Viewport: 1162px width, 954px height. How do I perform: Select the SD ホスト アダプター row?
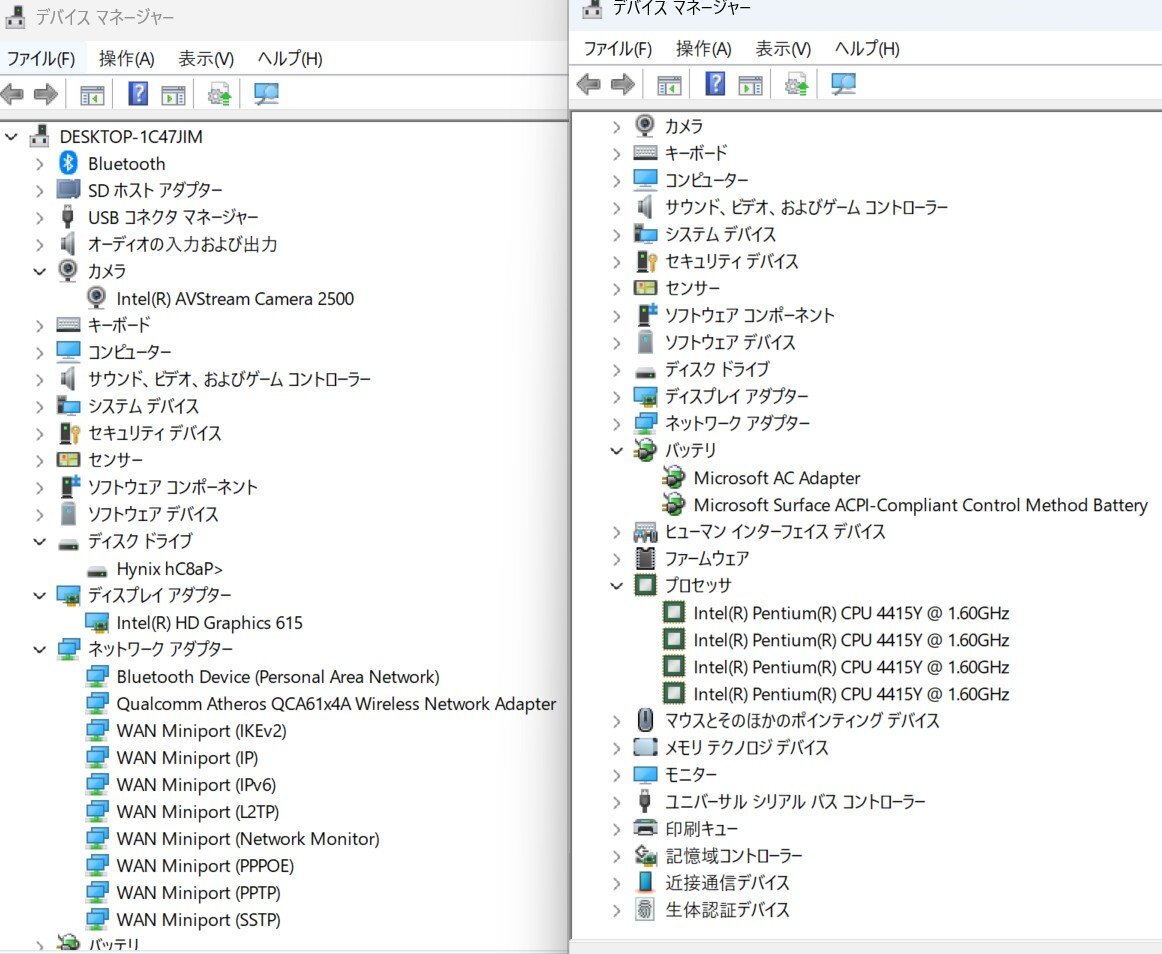(155, 191)
